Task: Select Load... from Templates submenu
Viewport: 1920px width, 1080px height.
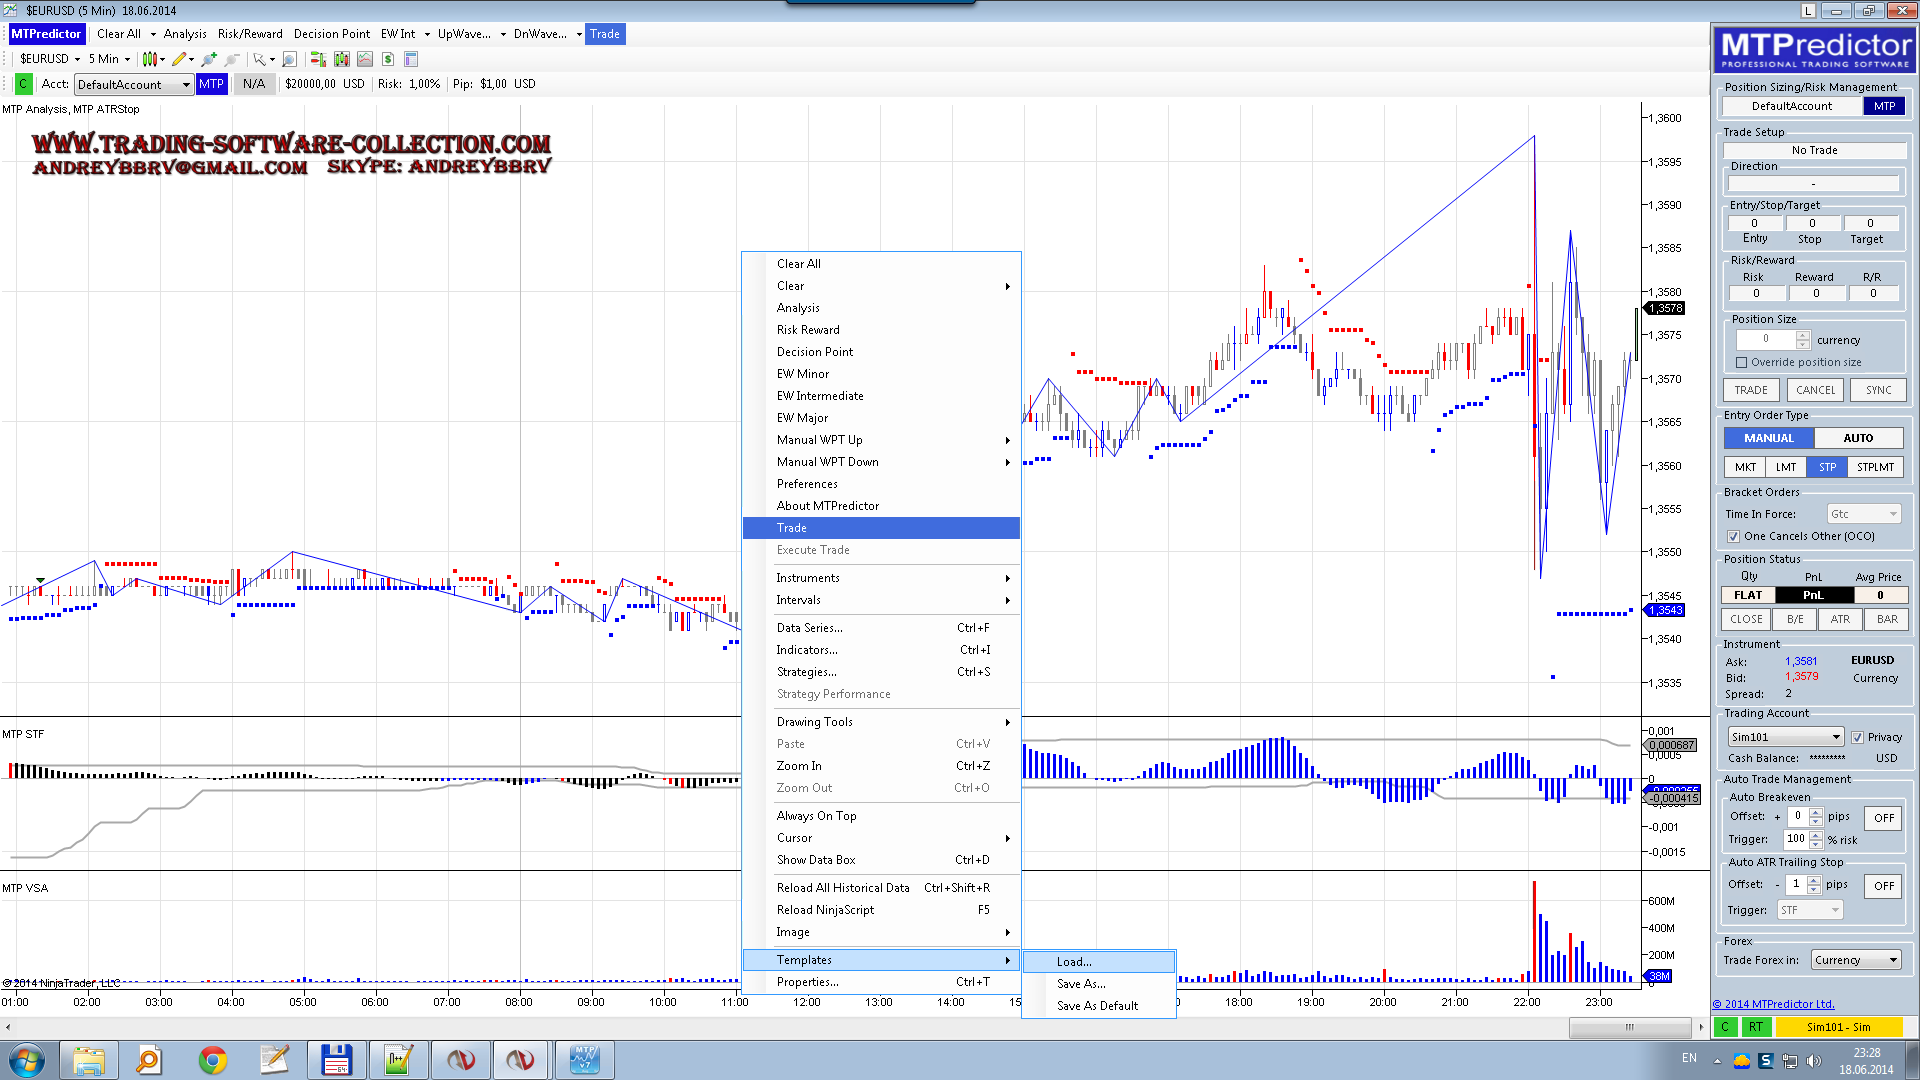Action: click(x=1074, y=962)
